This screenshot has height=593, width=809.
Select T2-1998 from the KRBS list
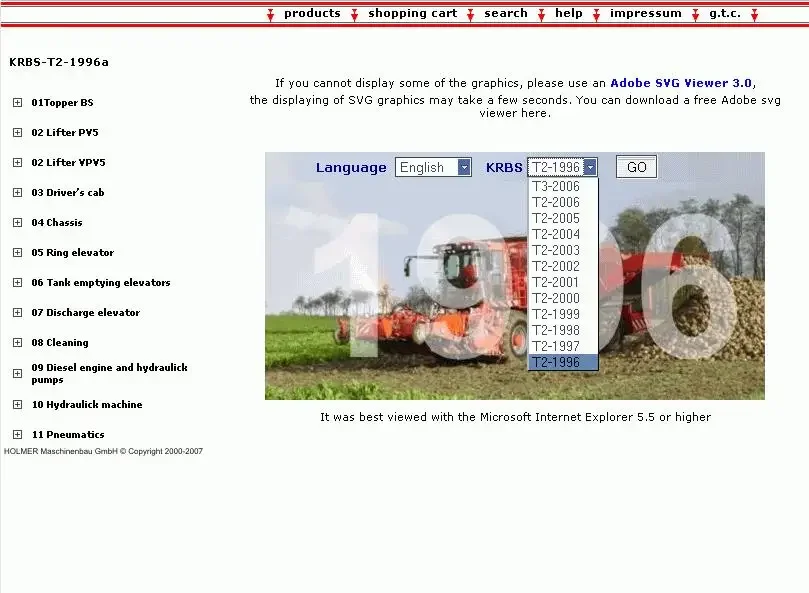tap(563, 330)
